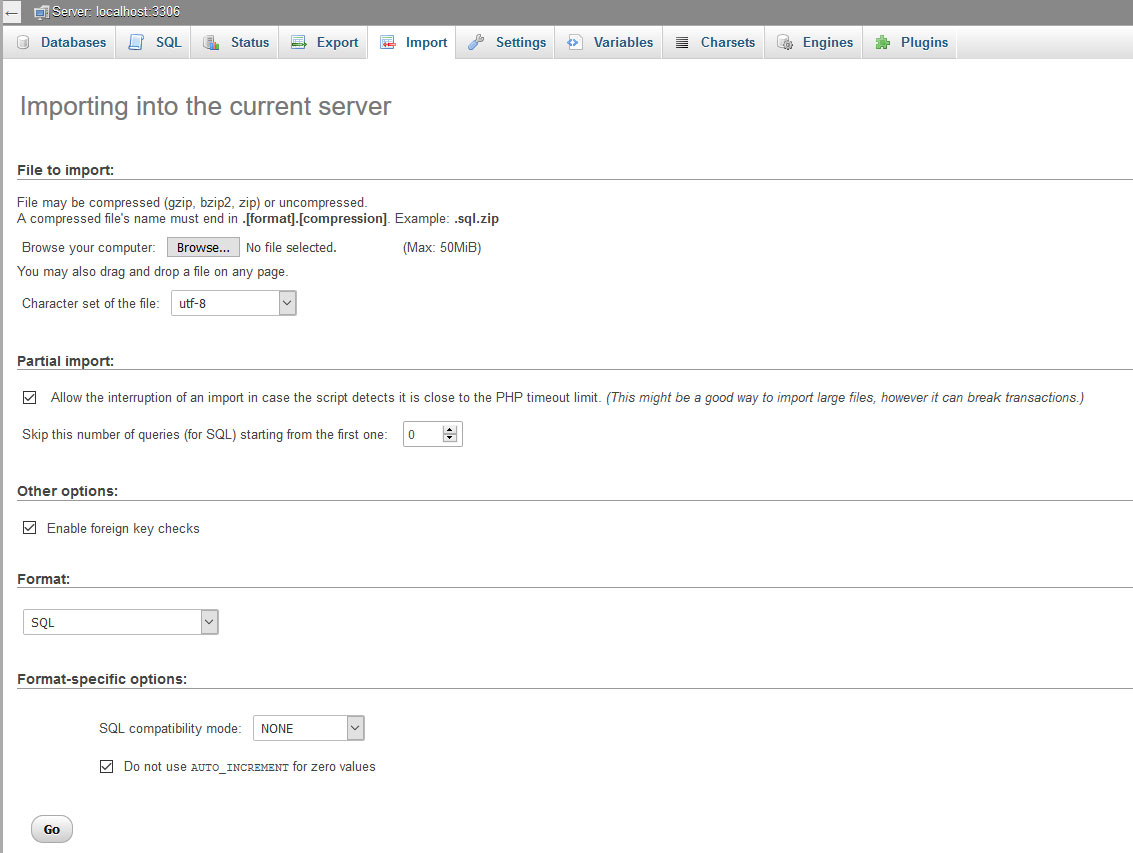Click the 'SQL compatibility mode:' label
Image resolution: width=1133 pixels, height=853 pixels.
pos(170,729)
